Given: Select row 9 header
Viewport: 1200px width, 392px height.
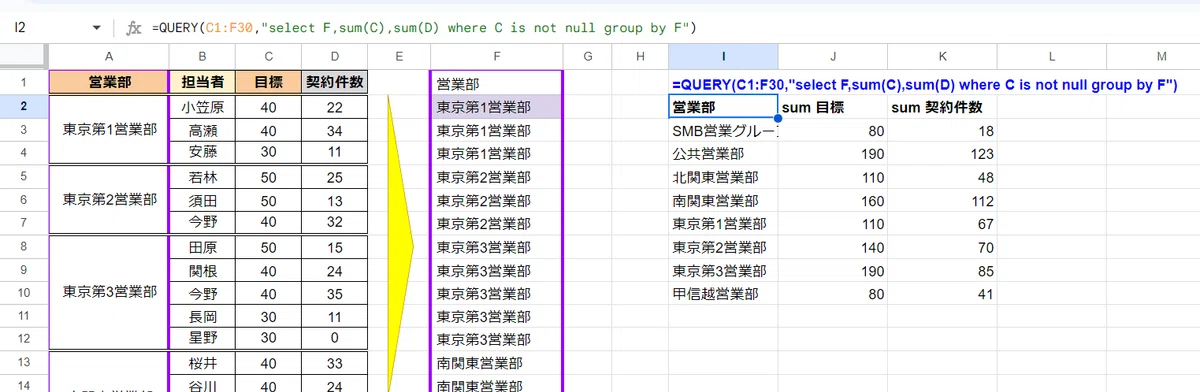Looking at the screenshot, I should pos(24,269).
